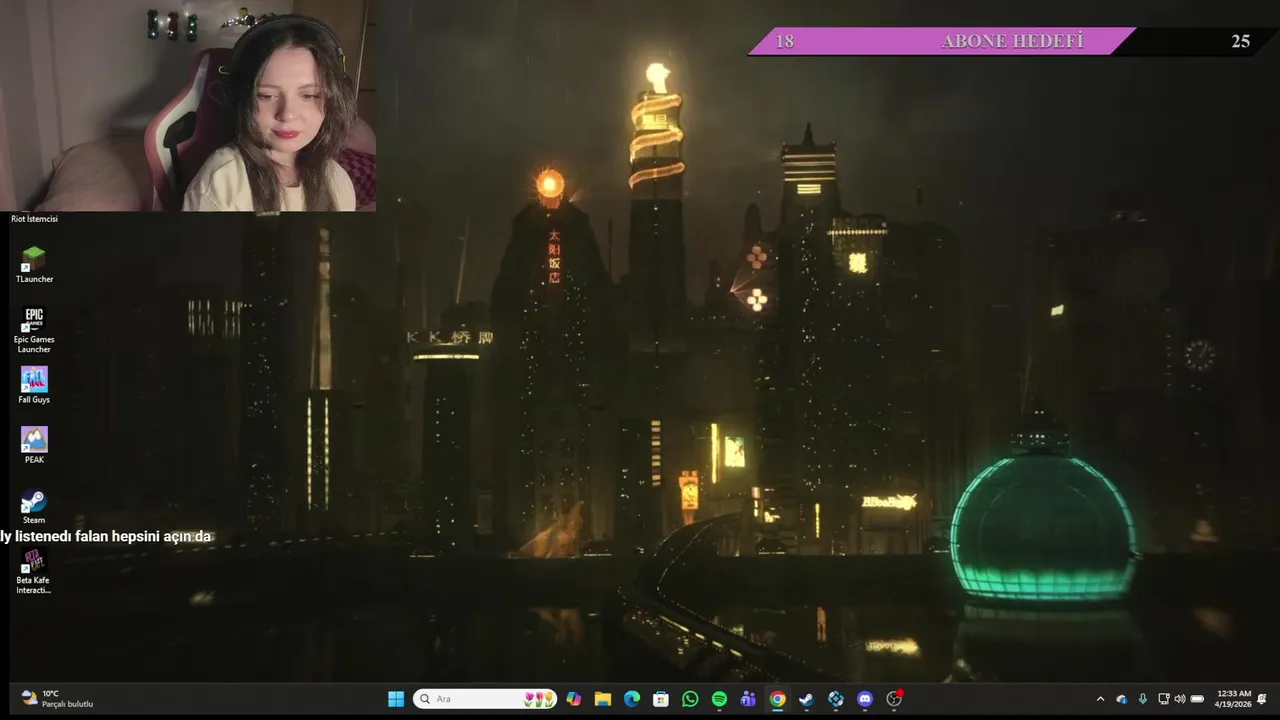Screen dimensions: 1280x720
Task: Open the notification bell in the taskbar
Action: coord(1262,699)
